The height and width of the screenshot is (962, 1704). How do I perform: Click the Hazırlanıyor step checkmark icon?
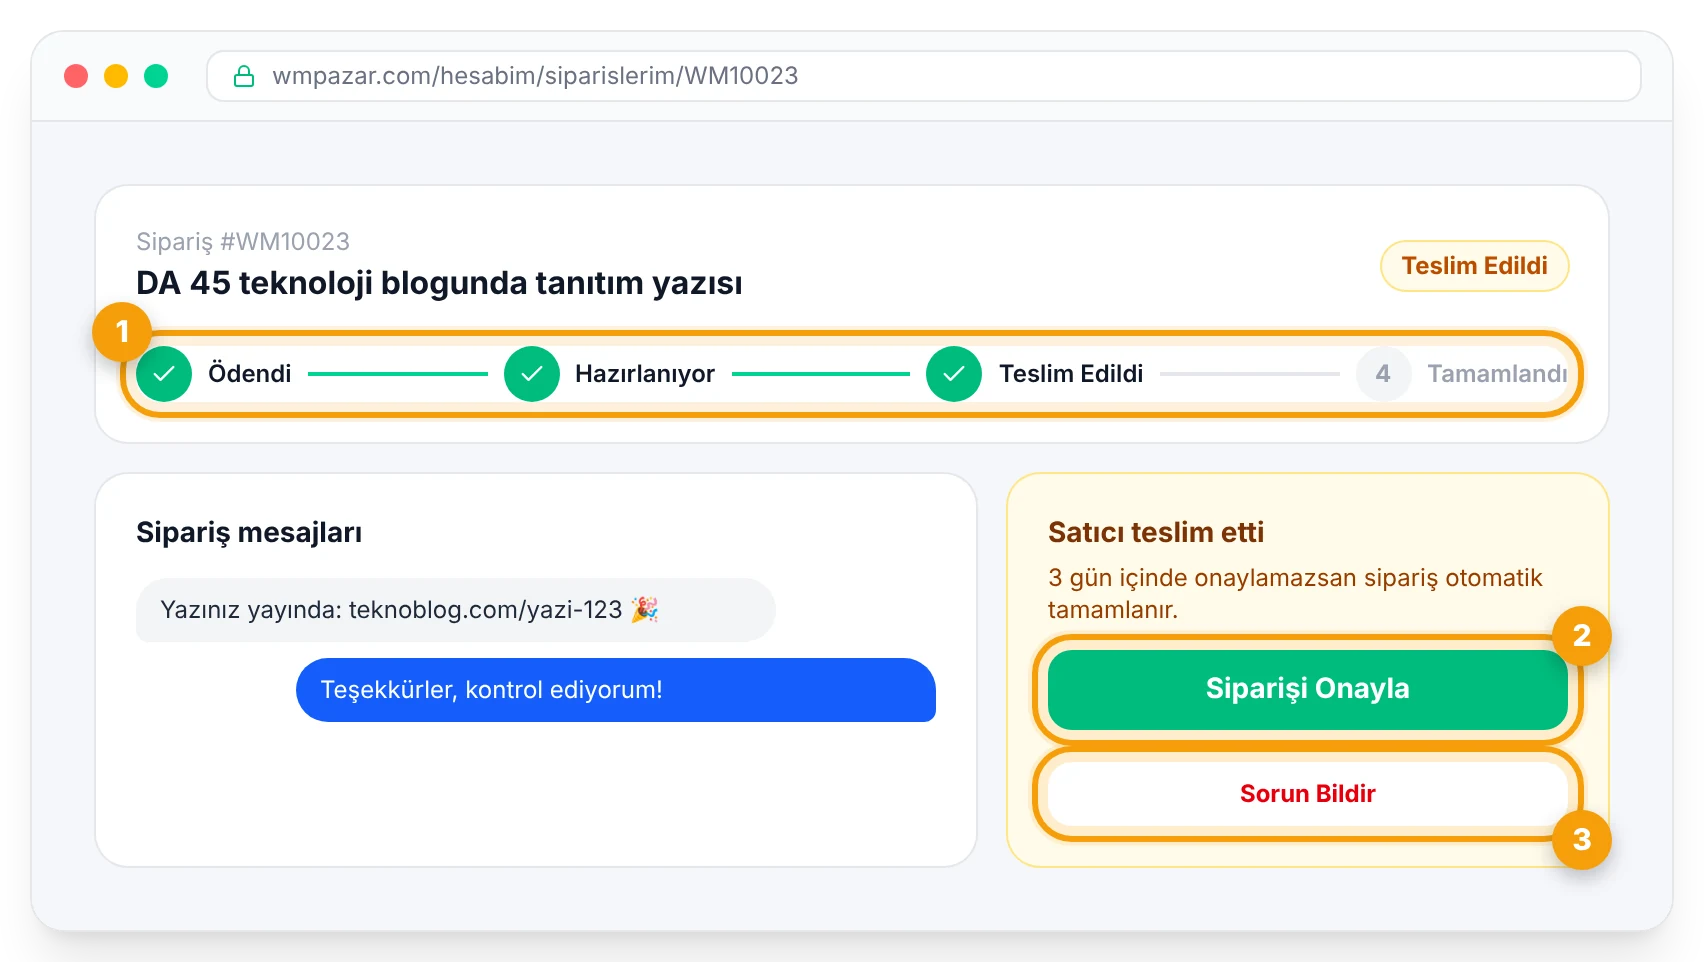(532, 374)
